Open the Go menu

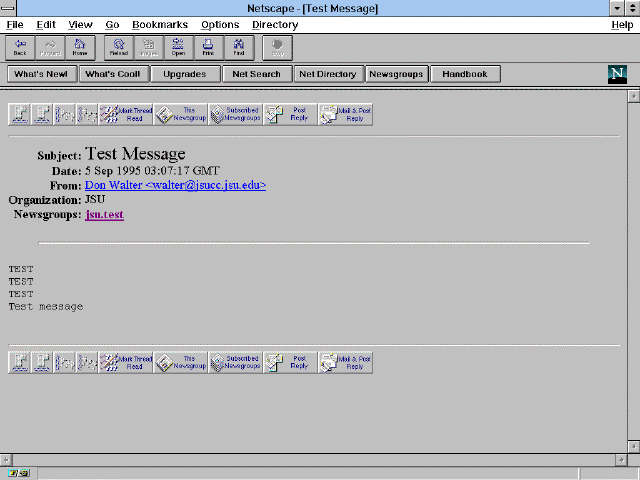click(112, 25)
